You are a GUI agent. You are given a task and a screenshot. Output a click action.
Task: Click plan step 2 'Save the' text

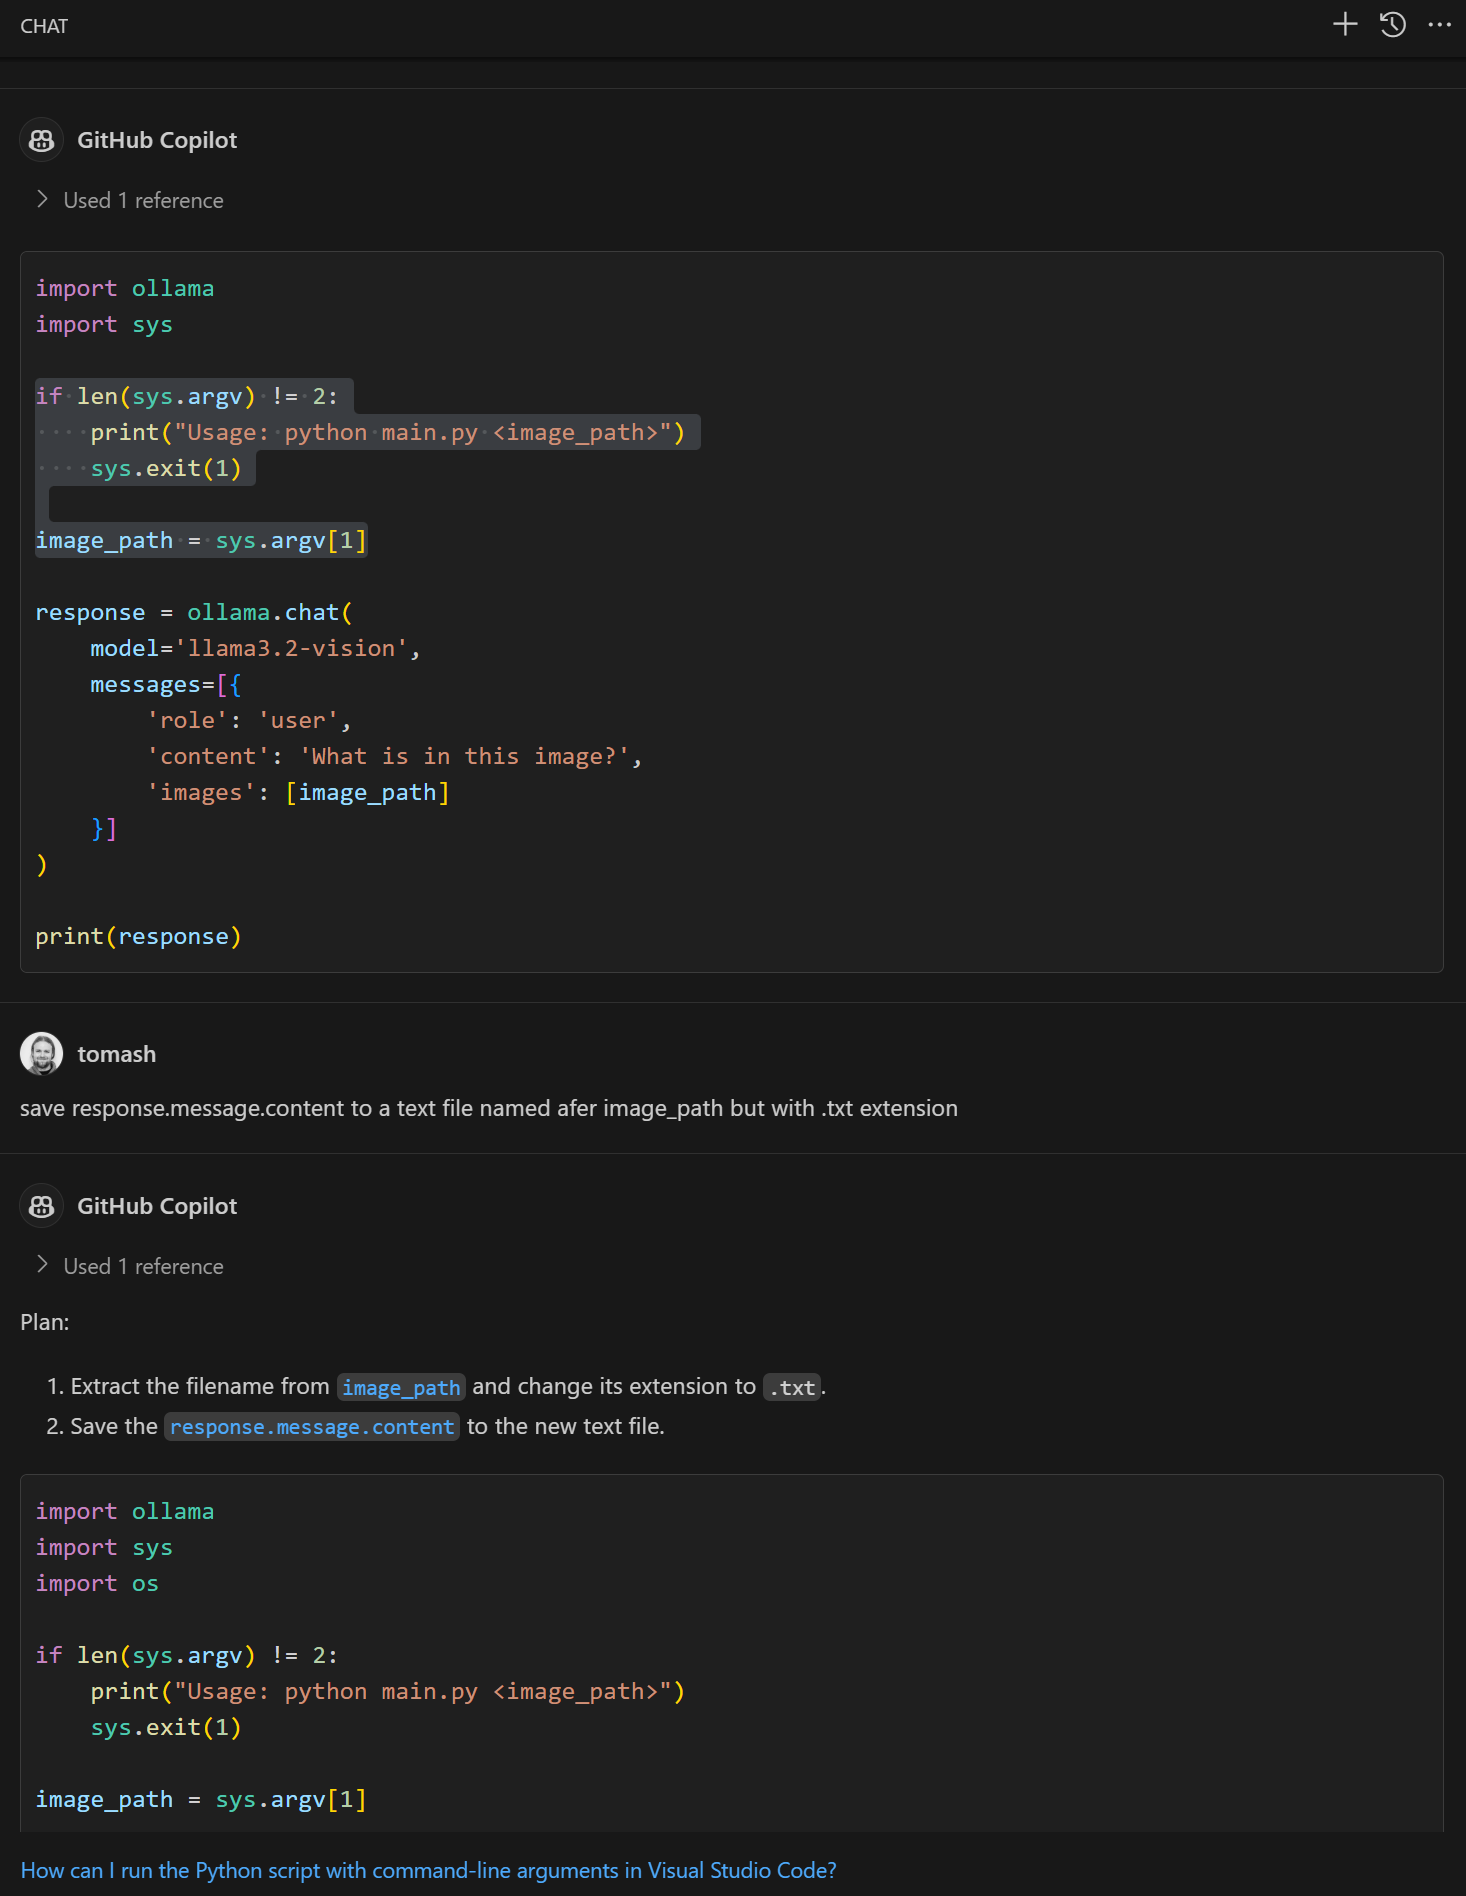click(114, 1426)
